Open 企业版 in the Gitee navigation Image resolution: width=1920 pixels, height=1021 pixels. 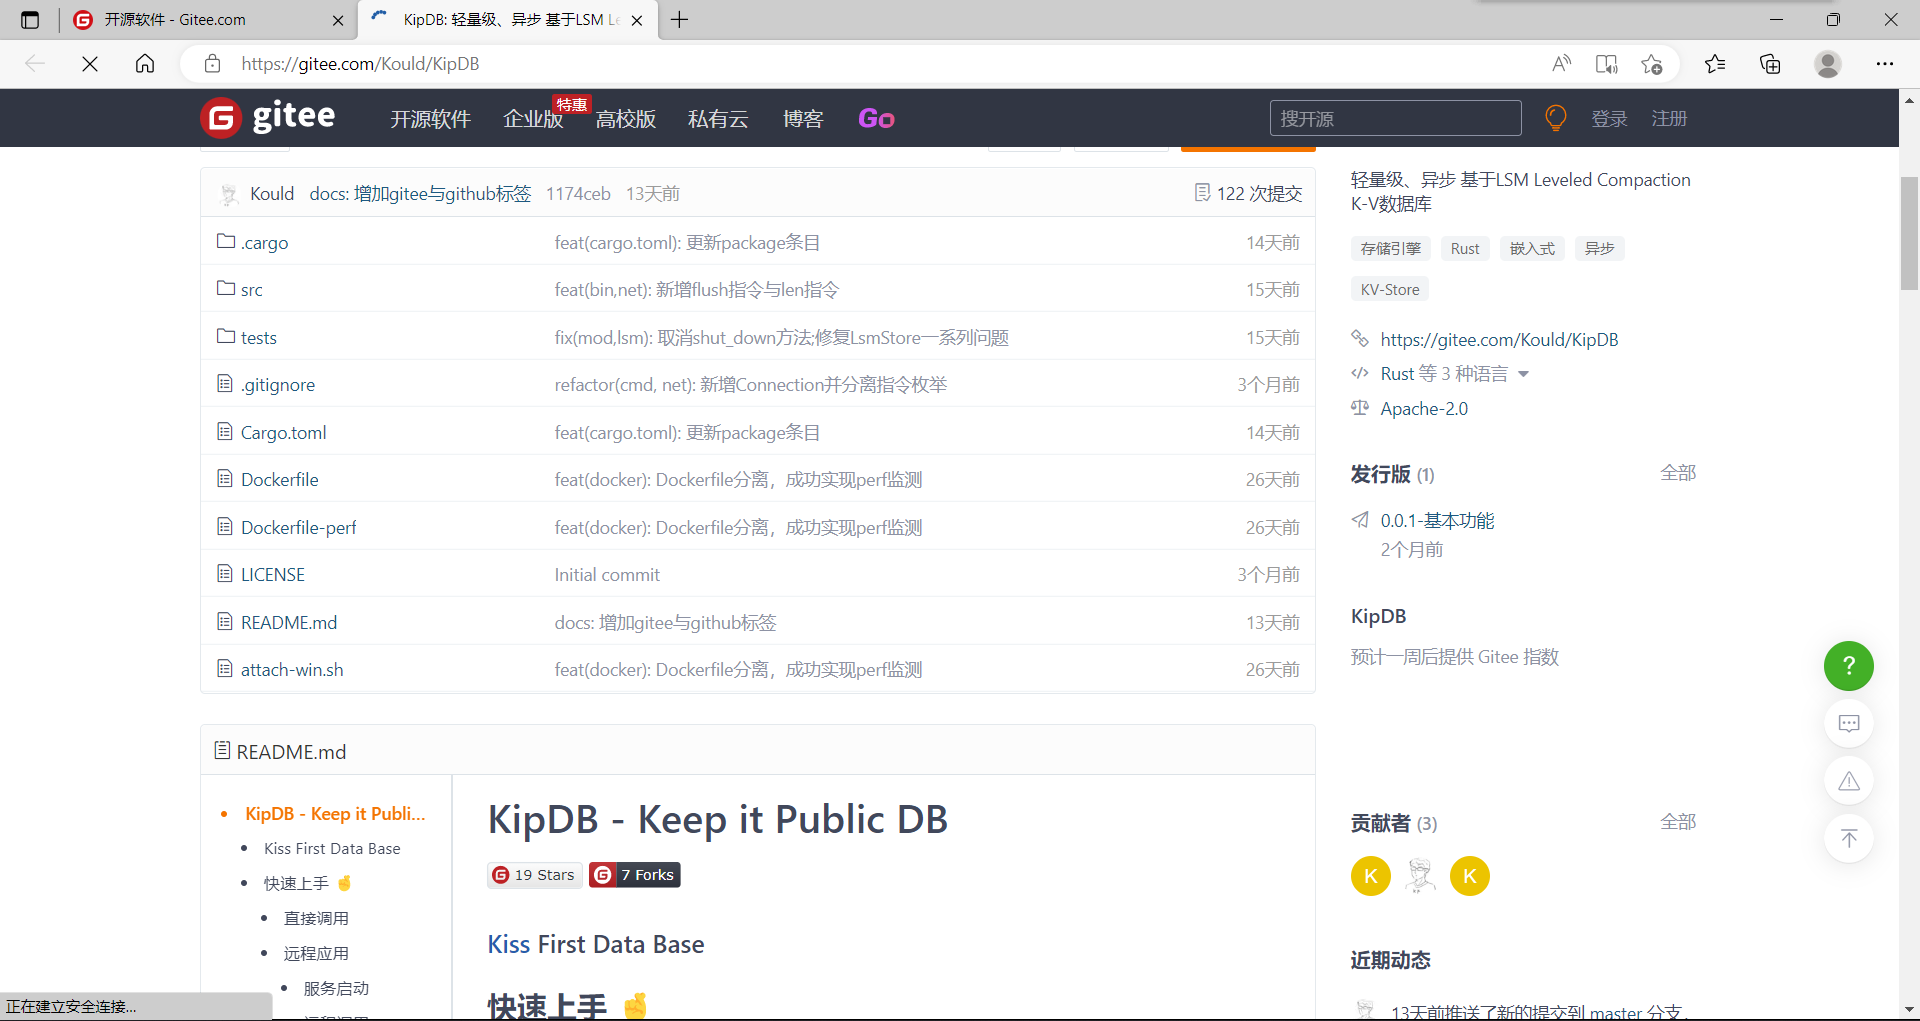[533, 119]
